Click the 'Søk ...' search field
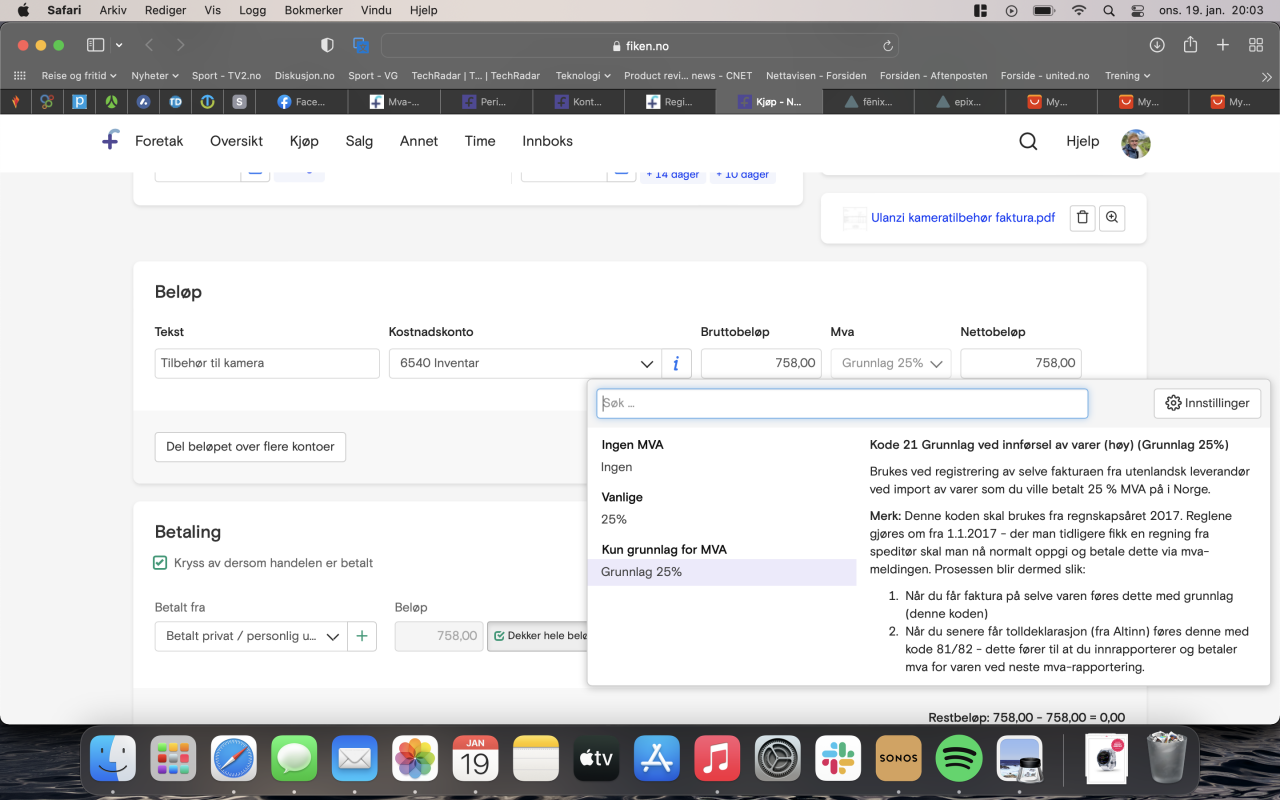The height and width of the screenshot is (800, 1280). pyautogui.click(x=842, y=403)
